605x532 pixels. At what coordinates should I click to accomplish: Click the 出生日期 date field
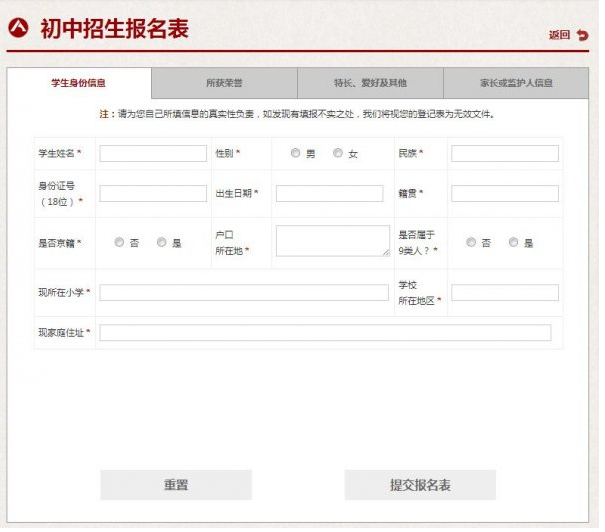tap(329, 193)
